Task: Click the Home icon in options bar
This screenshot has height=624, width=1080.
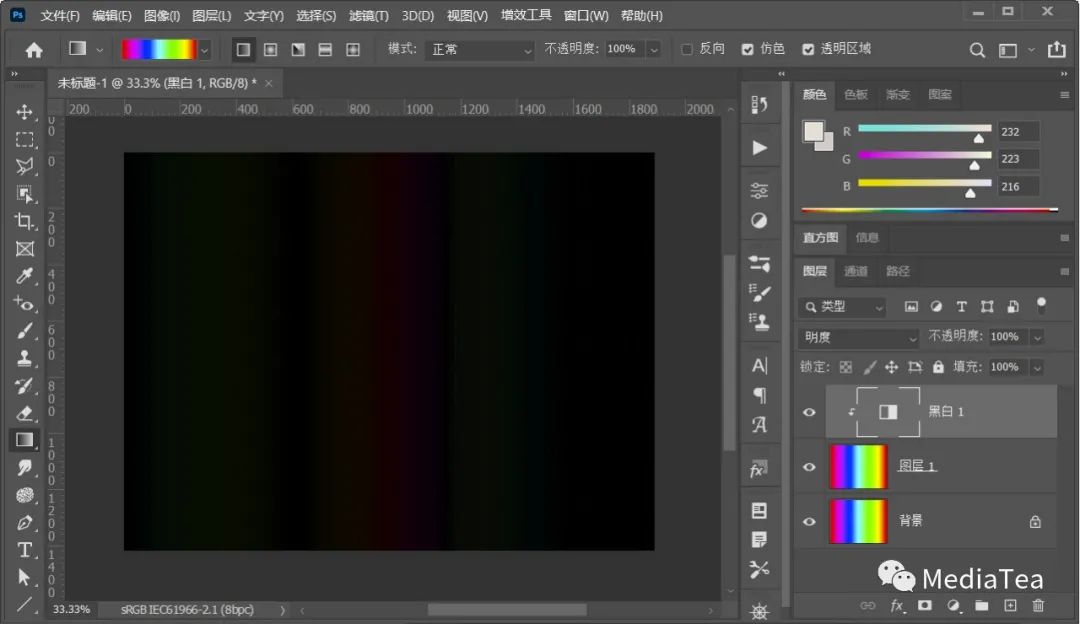Action: point(34,50)
